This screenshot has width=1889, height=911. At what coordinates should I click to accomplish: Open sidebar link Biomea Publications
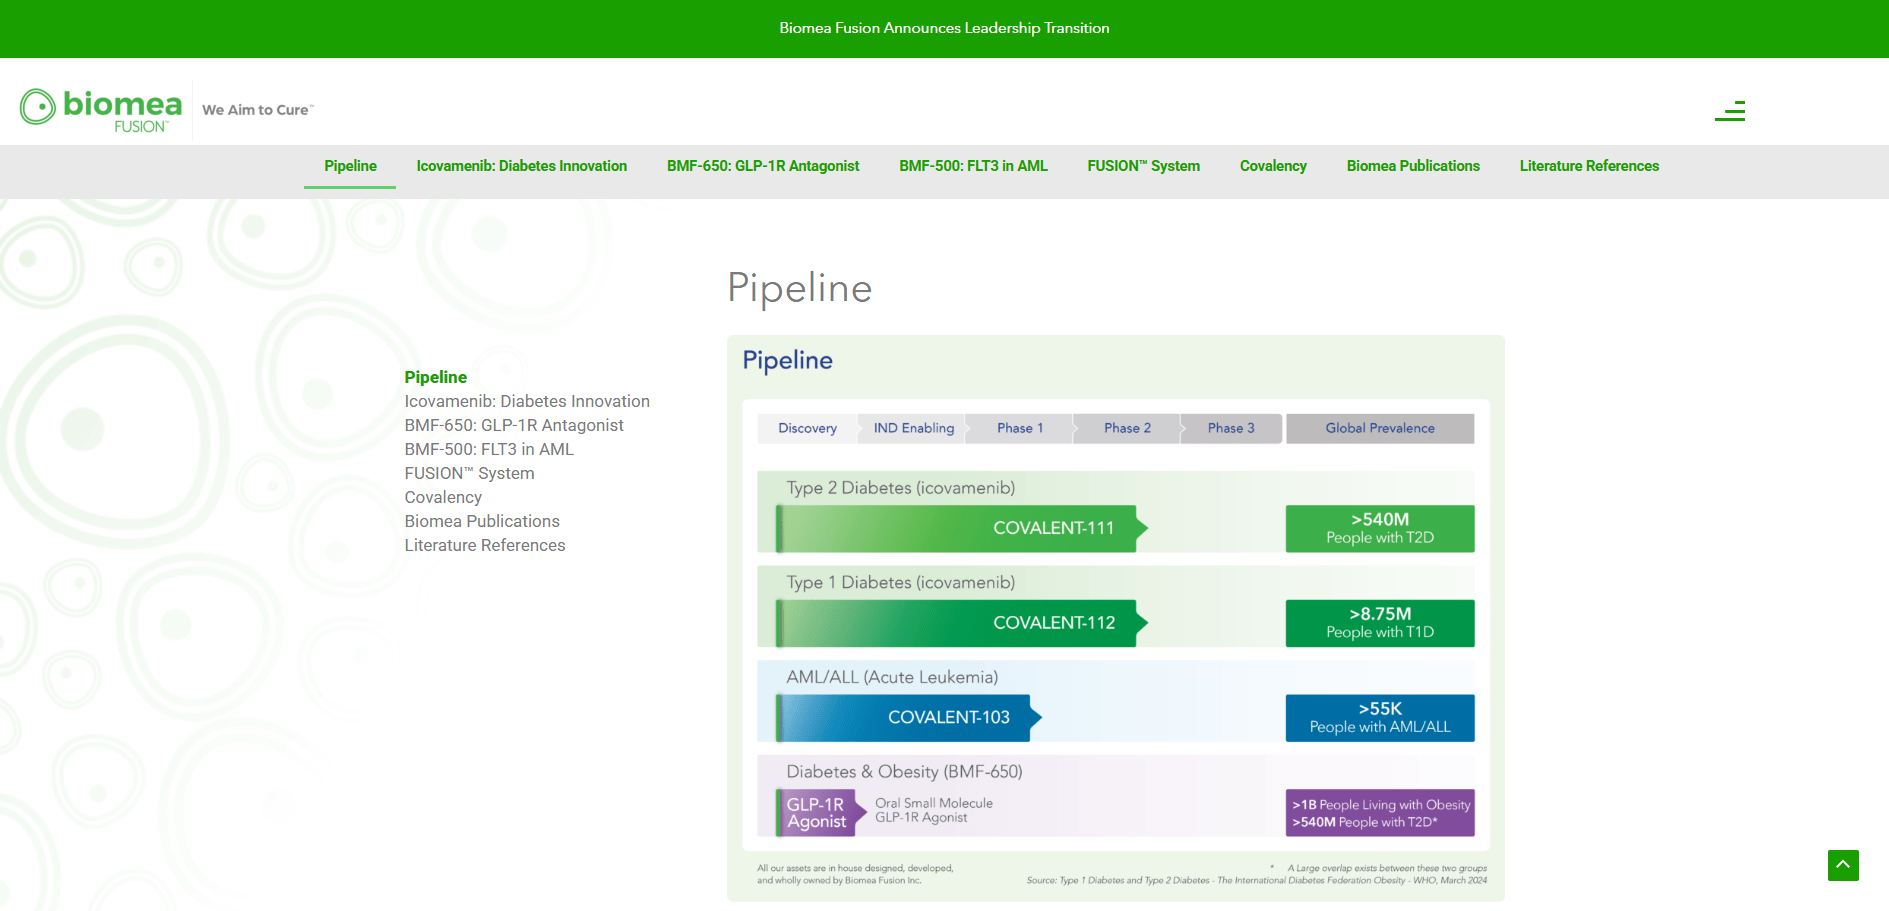click(x=482, y=521)
